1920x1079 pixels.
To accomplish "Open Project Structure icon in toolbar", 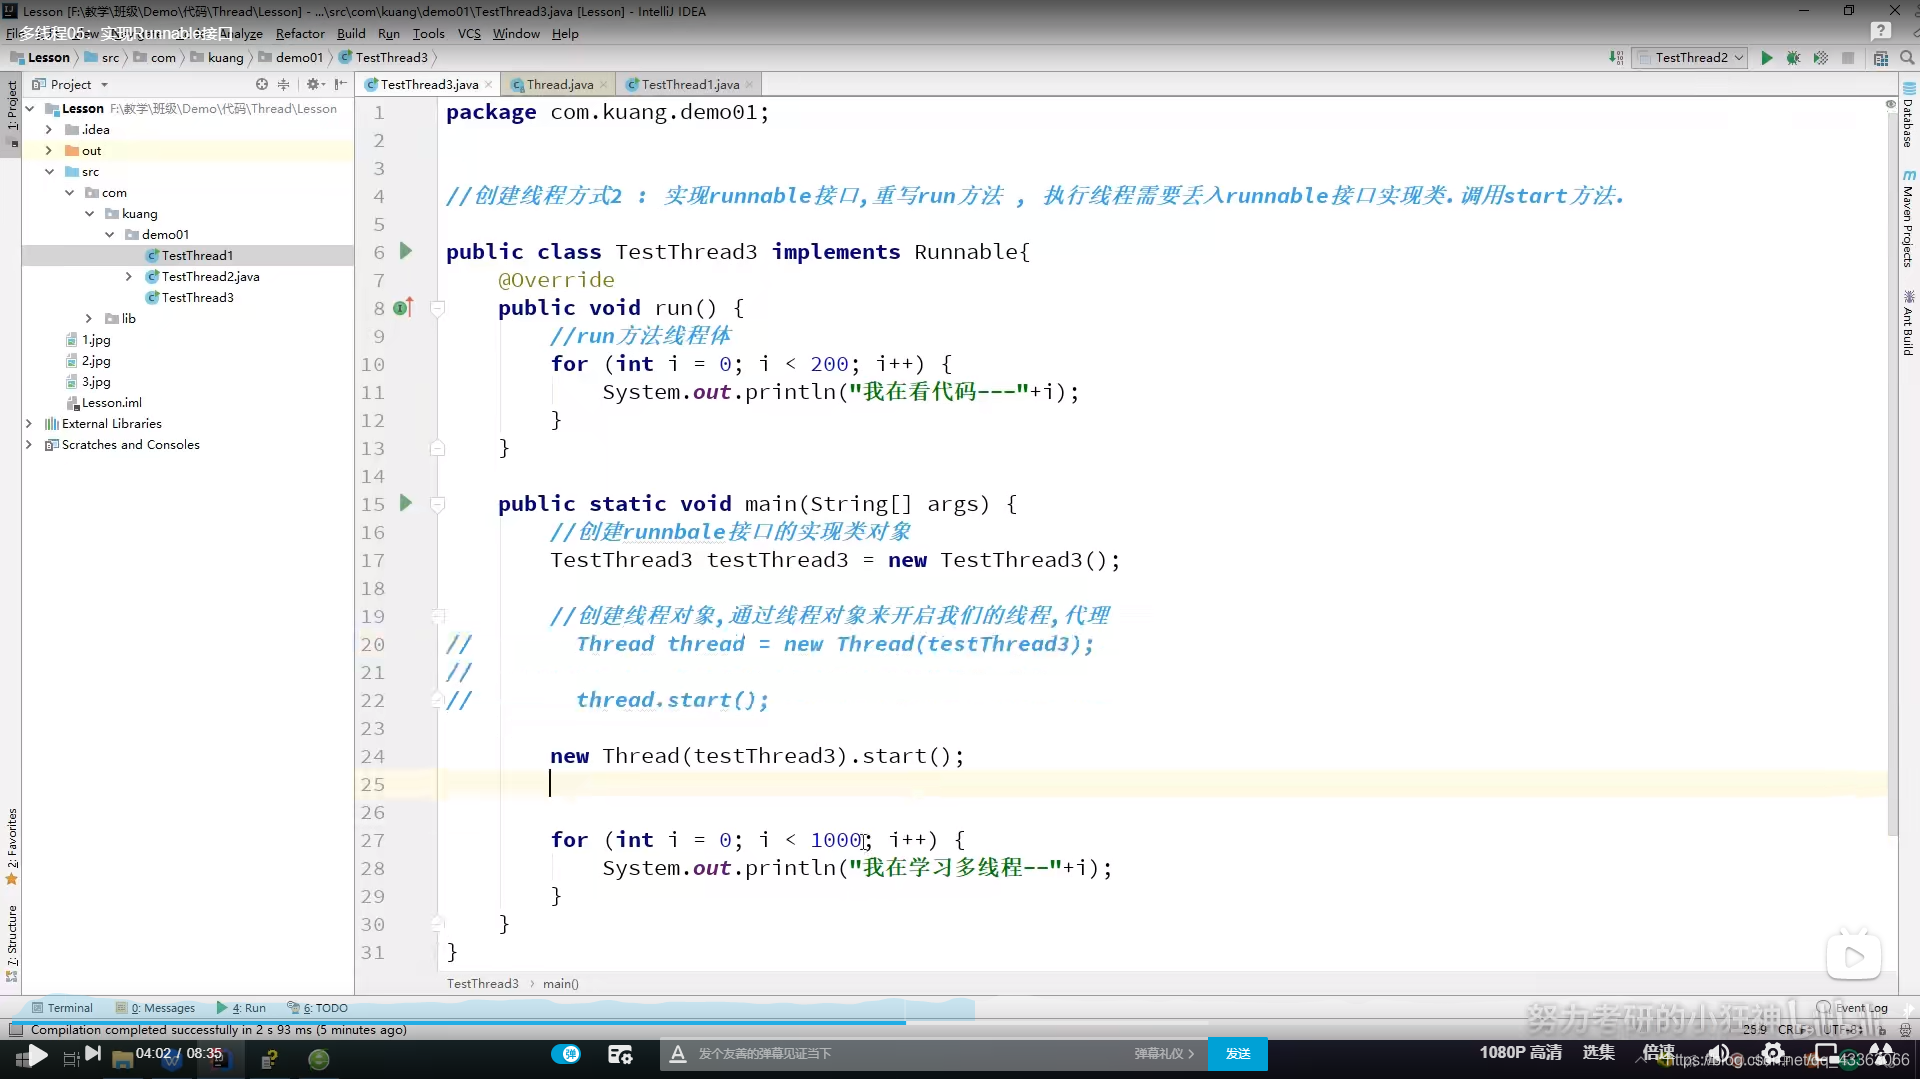I will (x=1881, y=58).
